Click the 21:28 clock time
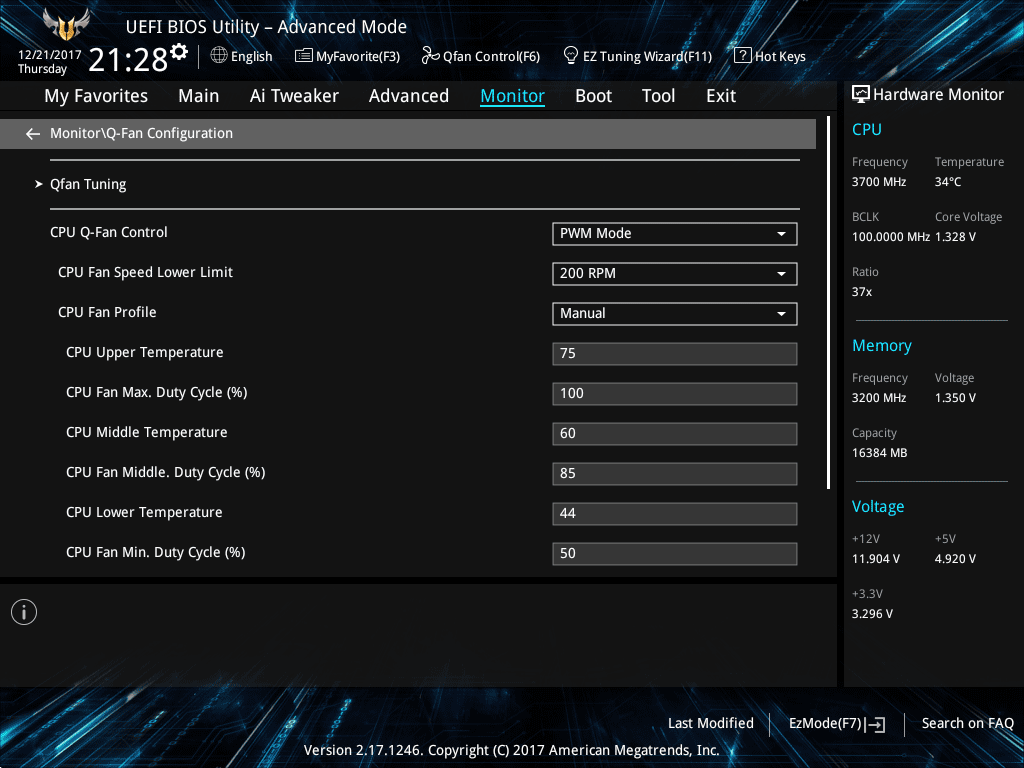1024x768 pixels. (x=128, y=60)
